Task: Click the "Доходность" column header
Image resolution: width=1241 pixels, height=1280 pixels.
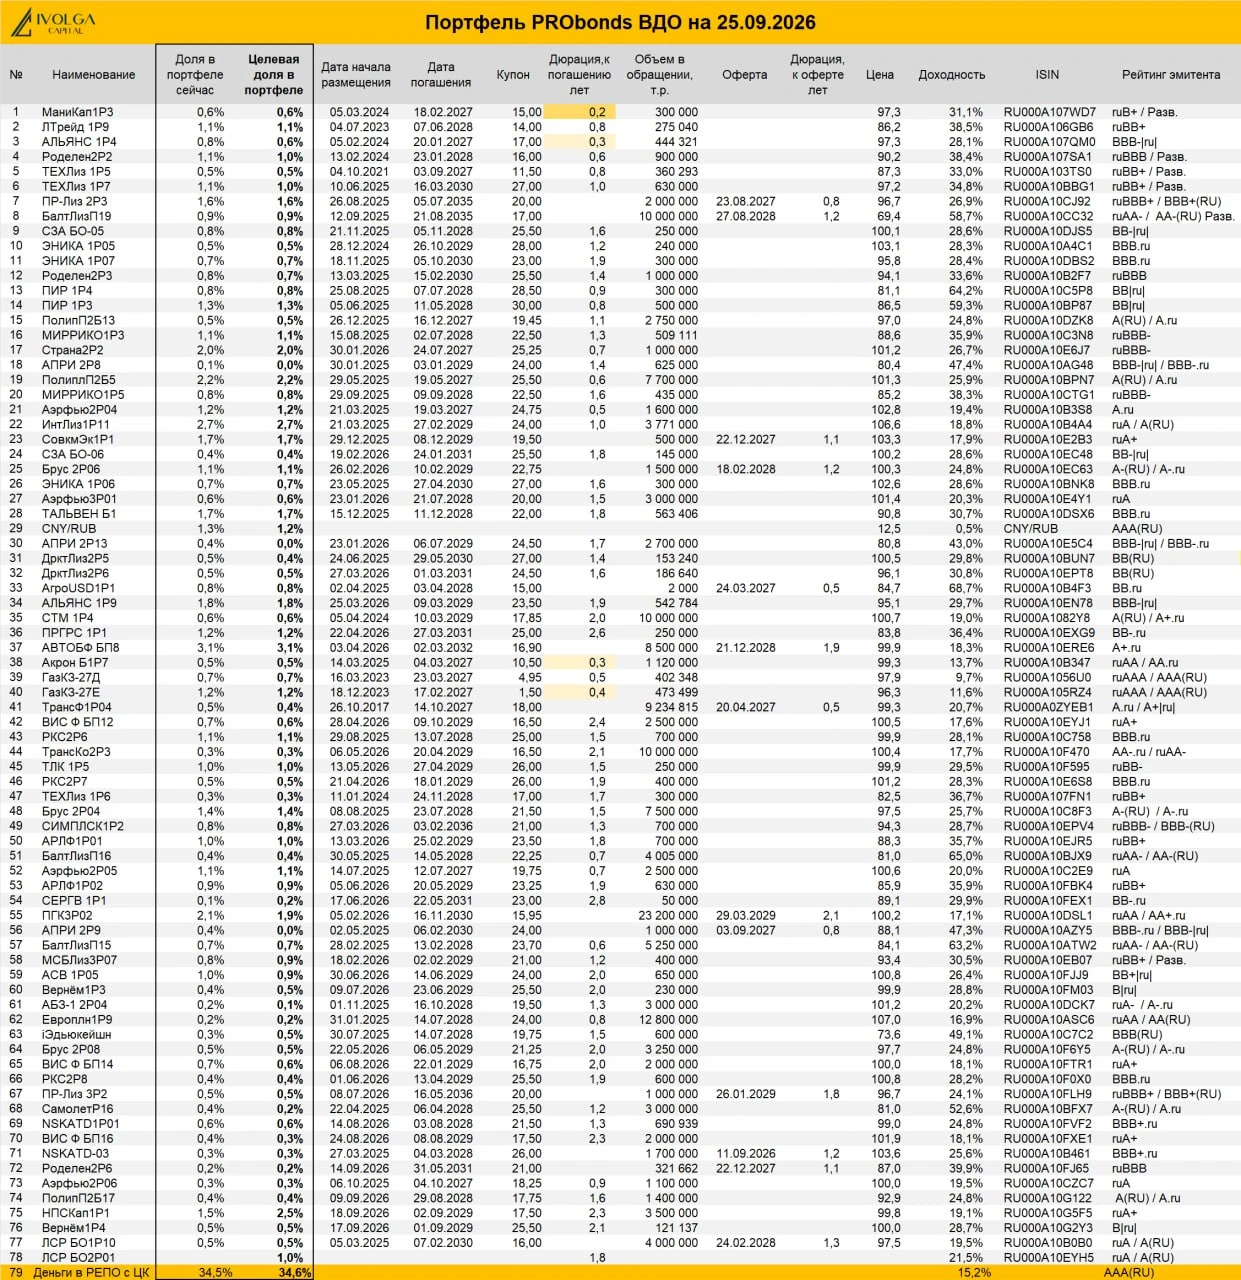Action: click(x=952, y=75)
